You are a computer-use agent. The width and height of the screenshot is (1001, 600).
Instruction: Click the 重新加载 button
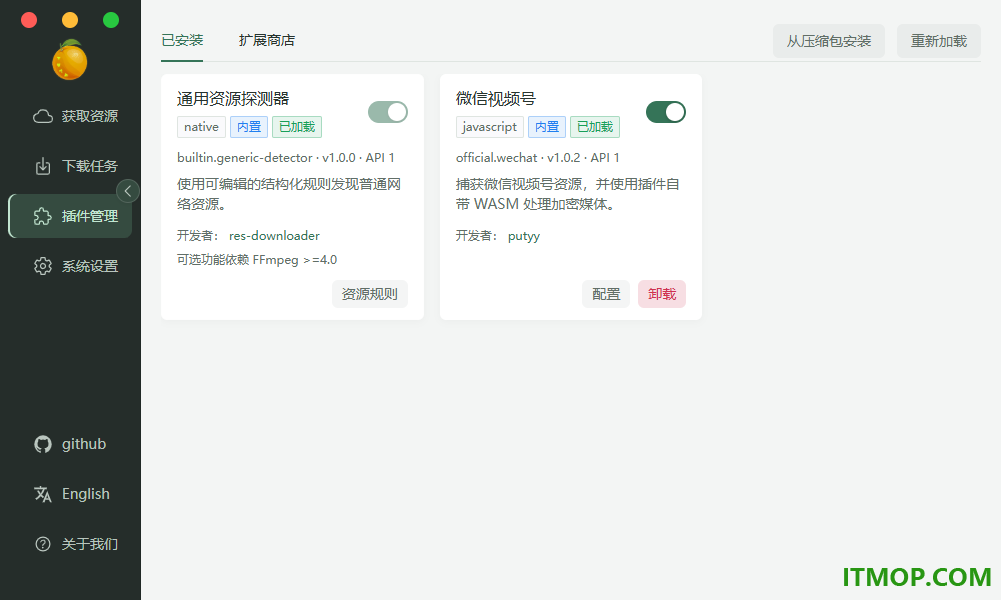click(938, 41)
